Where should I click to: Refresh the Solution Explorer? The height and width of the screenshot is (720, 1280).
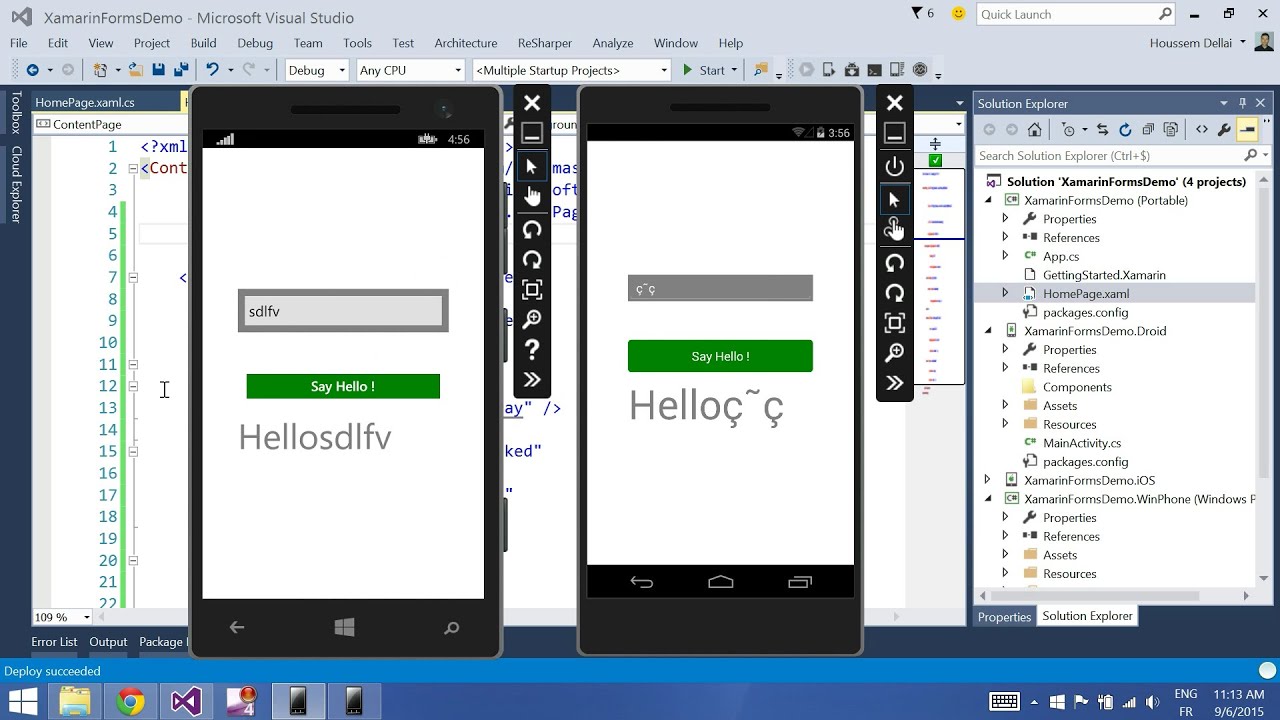pos(1125,130)
